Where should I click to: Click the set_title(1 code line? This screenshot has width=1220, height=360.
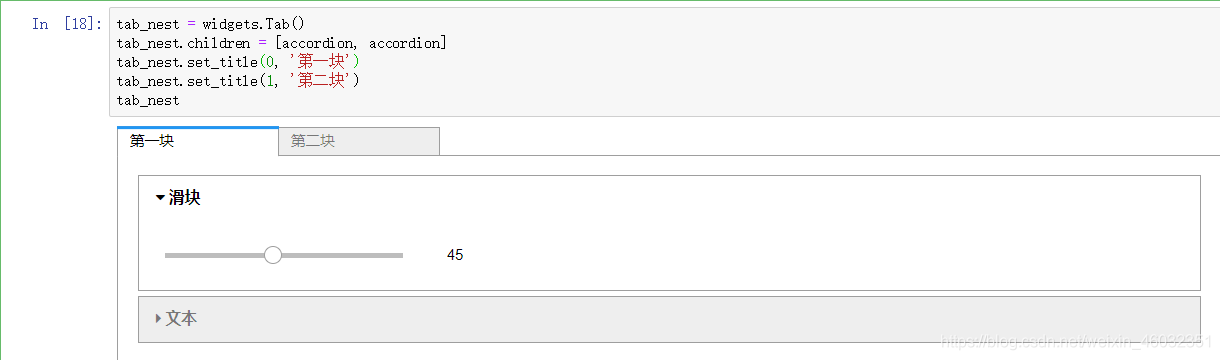coord(238,81)
